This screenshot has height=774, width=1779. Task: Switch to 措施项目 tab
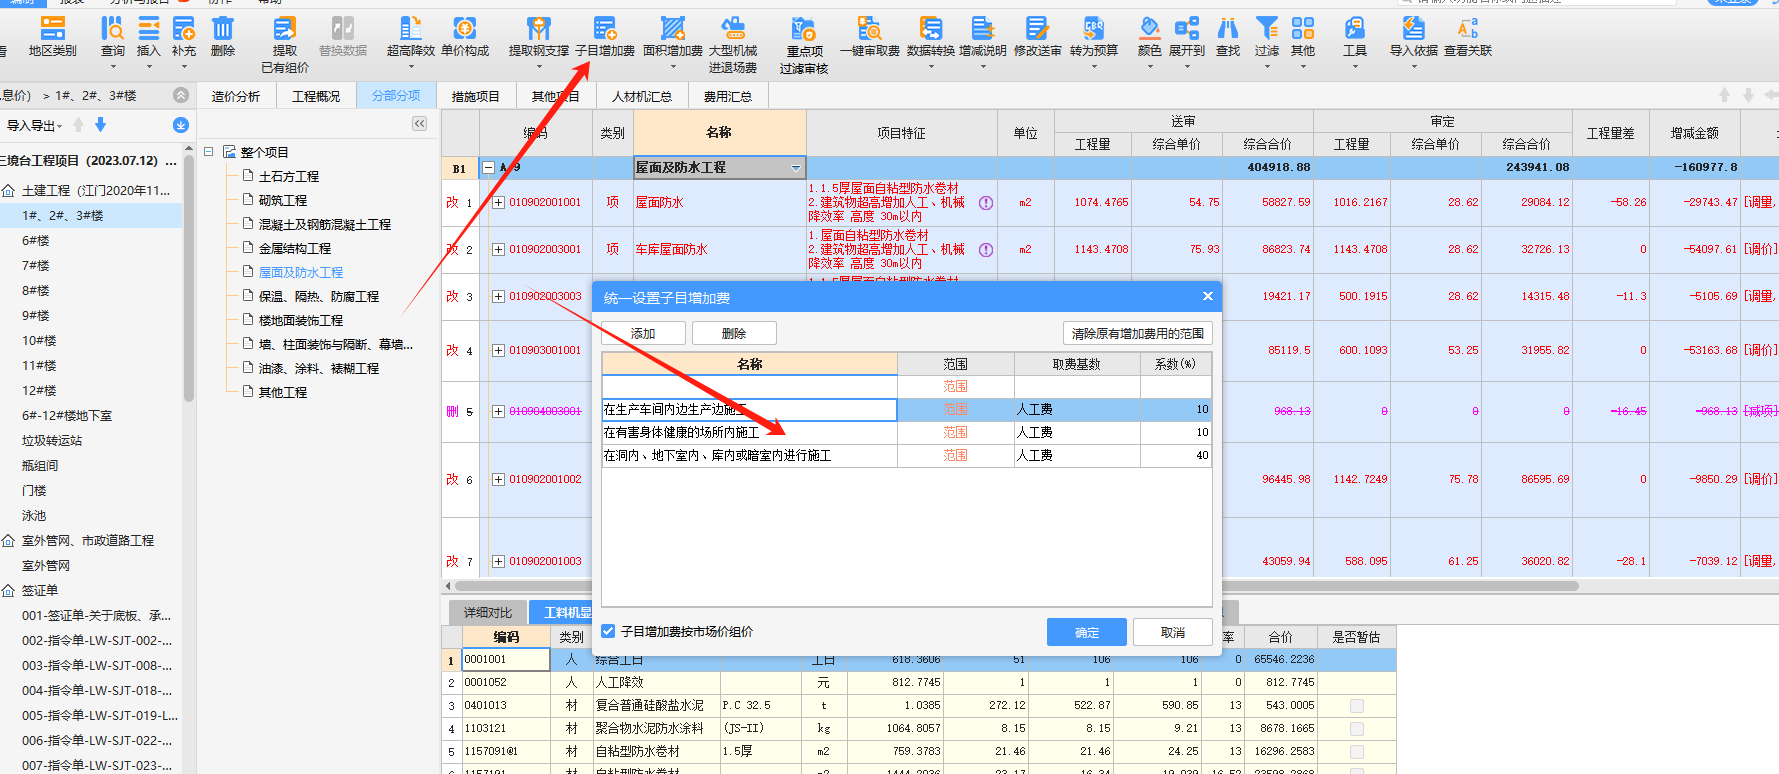(x=475, y=96)
